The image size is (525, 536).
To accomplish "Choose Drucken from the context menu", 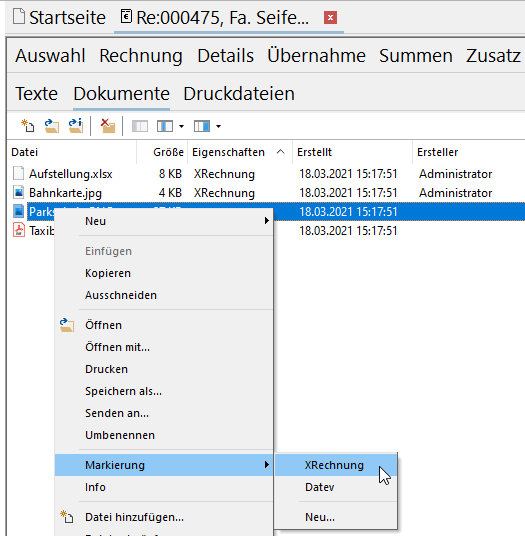I will pyautogui.click(x=164, y=369).
